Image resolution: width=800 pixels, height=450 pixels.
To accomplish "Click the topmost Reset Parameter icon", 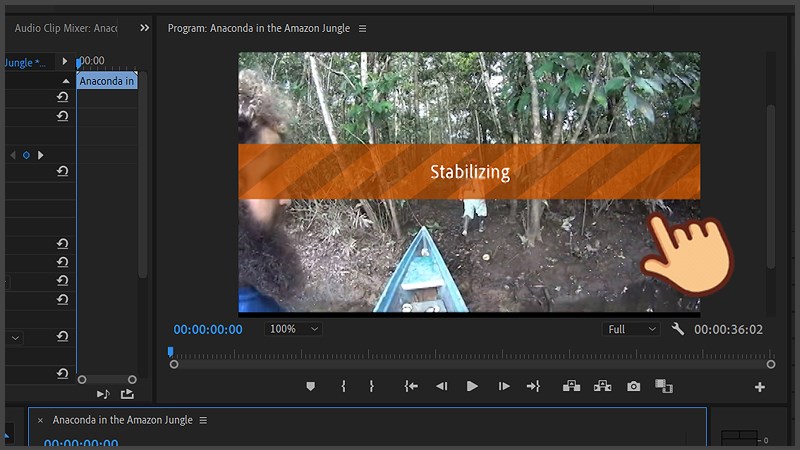I will (x=62, y=97).
